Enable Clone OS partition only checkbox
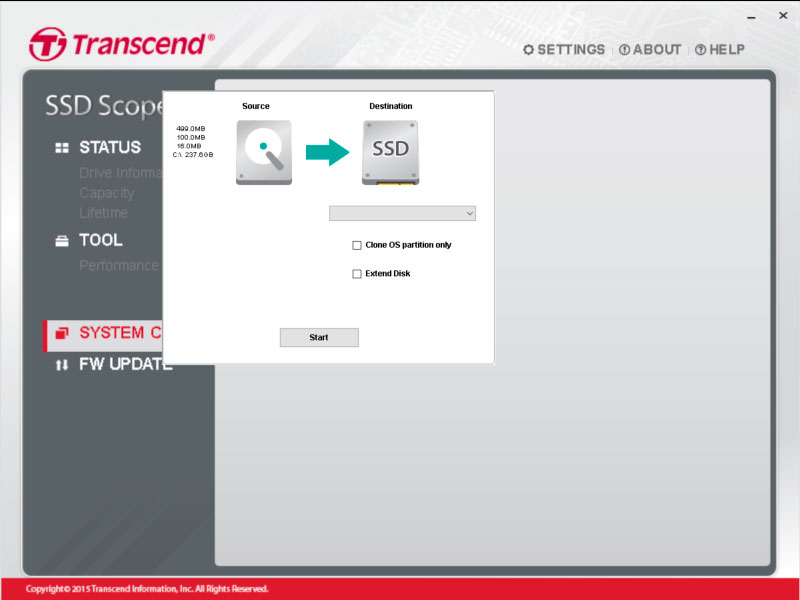800x600 pixels. click(357, 245)
